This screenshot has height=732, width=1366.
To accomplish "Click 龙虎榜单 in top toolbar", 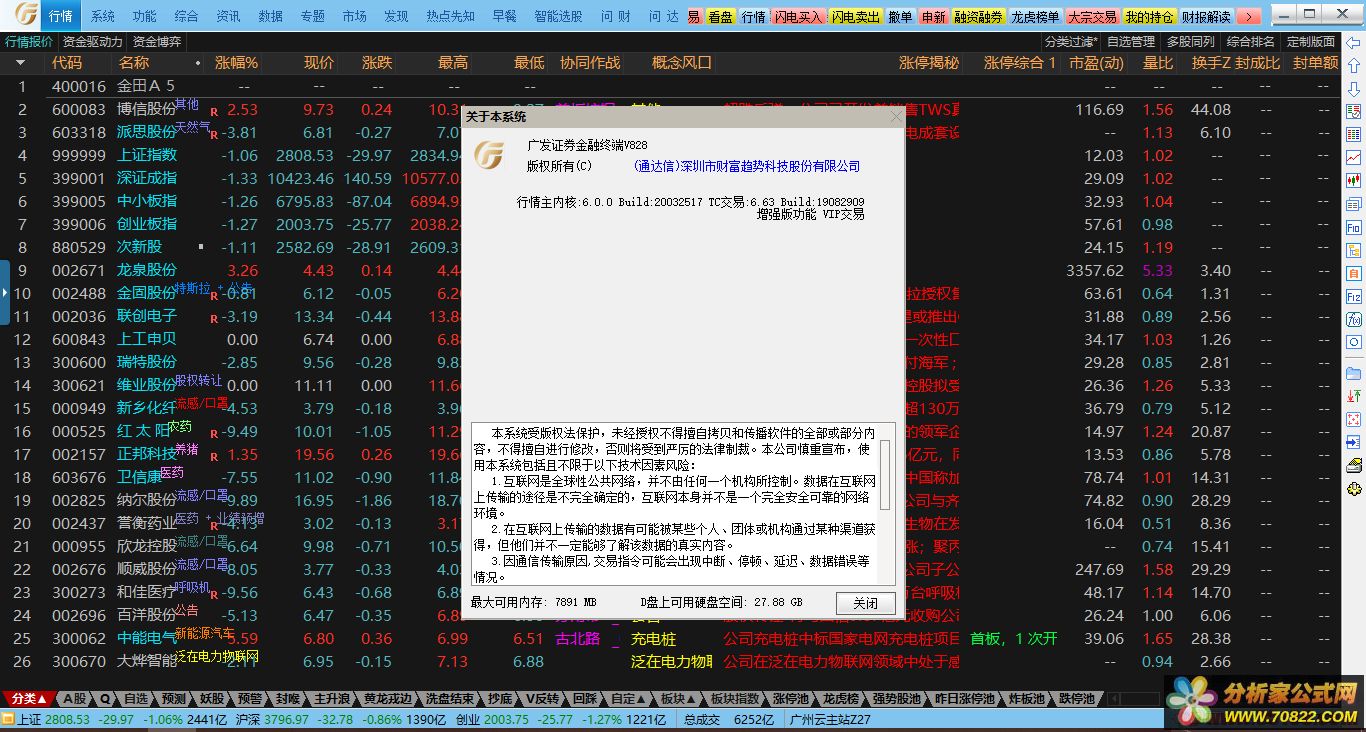I will pos(1035,17).
